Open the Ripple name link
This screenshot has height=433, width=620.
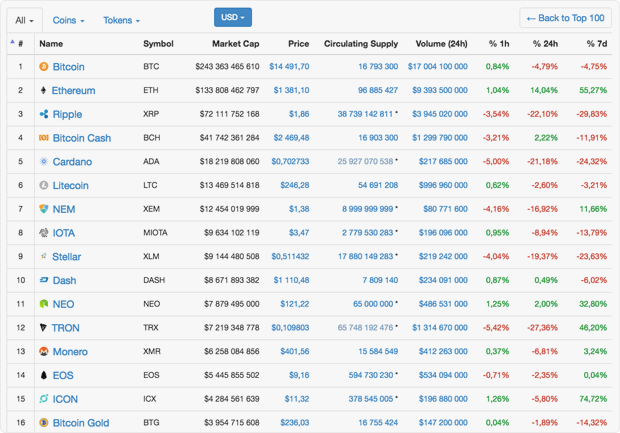click(x=67, y=114)
